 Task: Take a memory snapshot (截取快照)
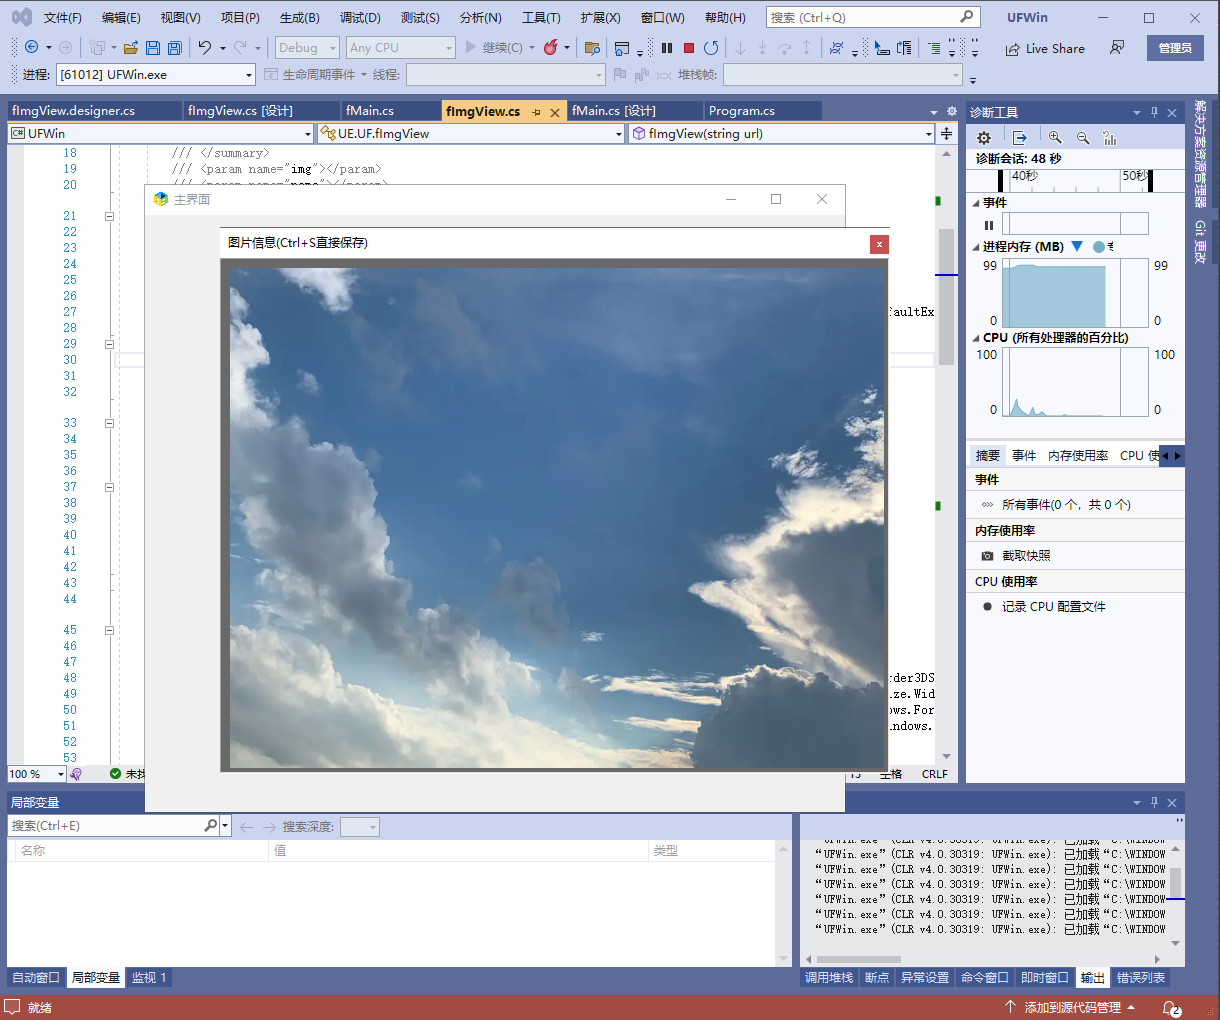tap(1025, 556)
